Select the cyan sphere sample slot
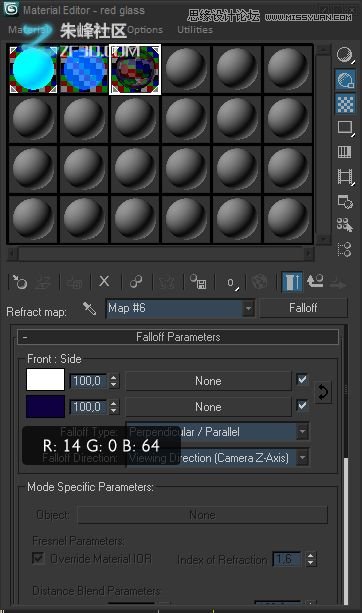Viewport: 362px width, 613px height. 33,70
